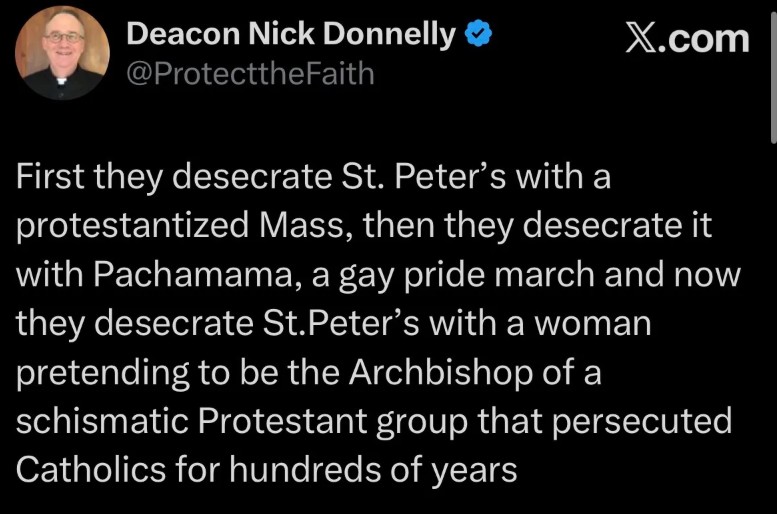Image resolution: width=777 pixels, height=514 pixels.
Task: Click the word "schismatic" in the tweet
Action: [x=100, y=420]
